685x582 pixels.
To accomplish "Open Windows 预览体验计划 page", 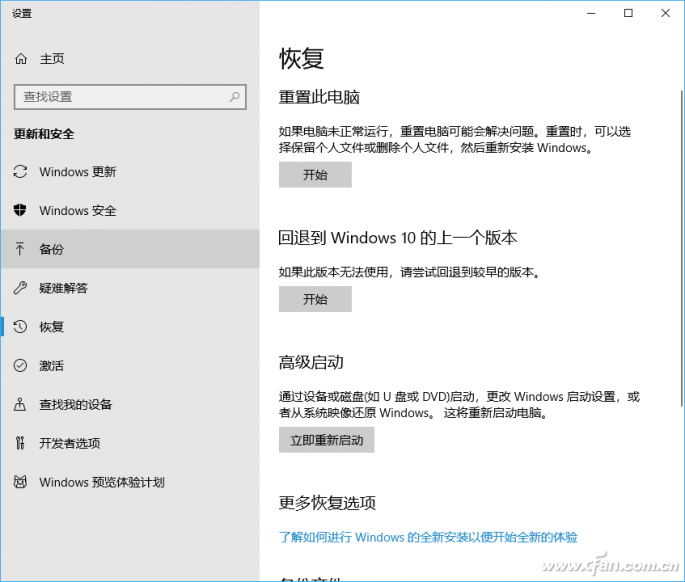I will click(130, 482).
